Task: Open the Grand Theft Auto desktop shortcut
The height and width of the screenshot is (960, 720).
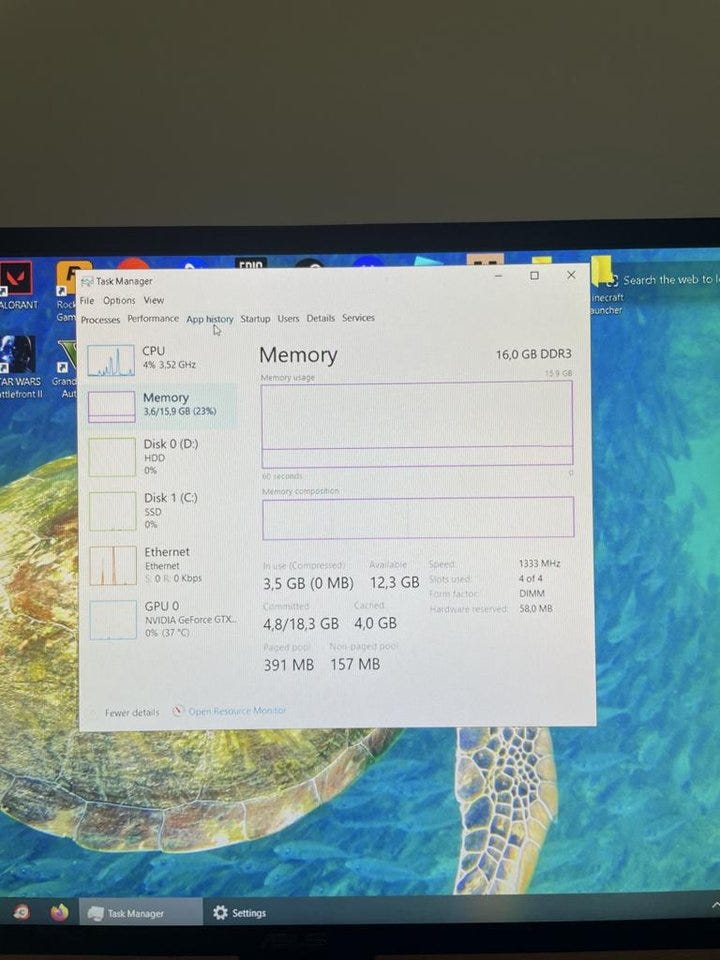Action: pyautogui.click(x=65, y=369)
